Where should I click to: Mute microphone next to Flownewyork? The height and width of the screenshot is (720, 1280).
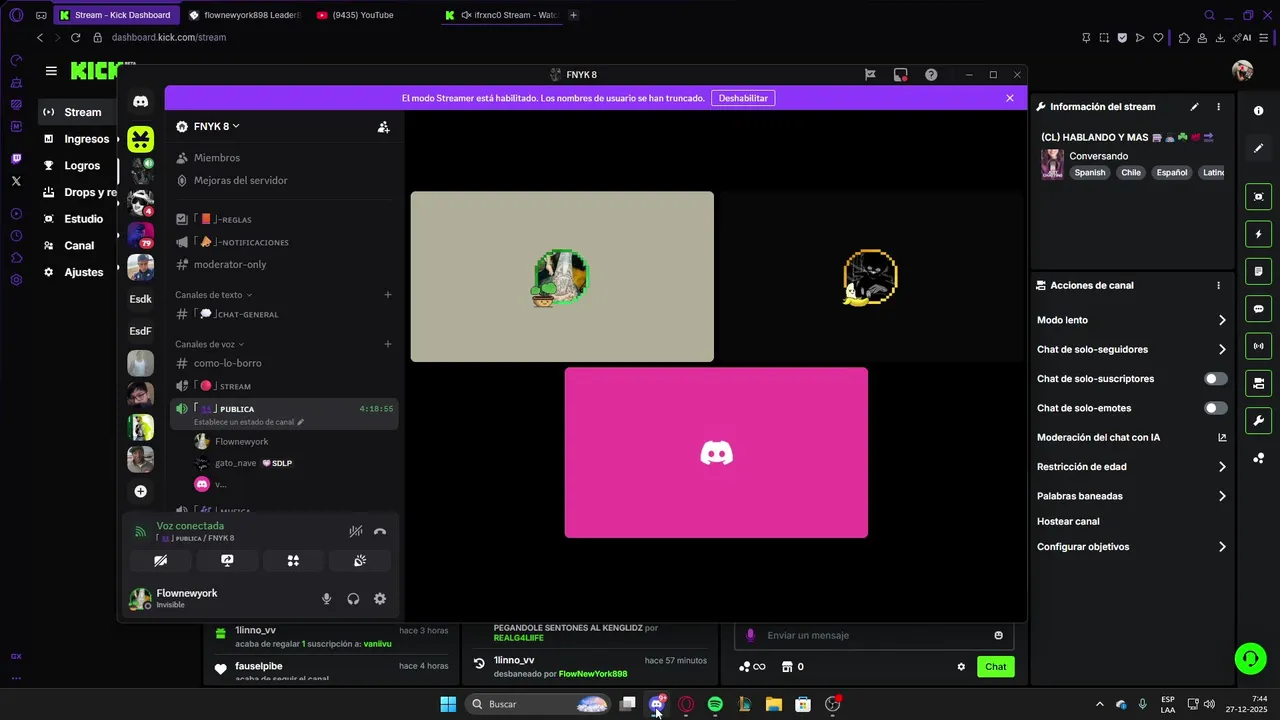tap(326, 599)
